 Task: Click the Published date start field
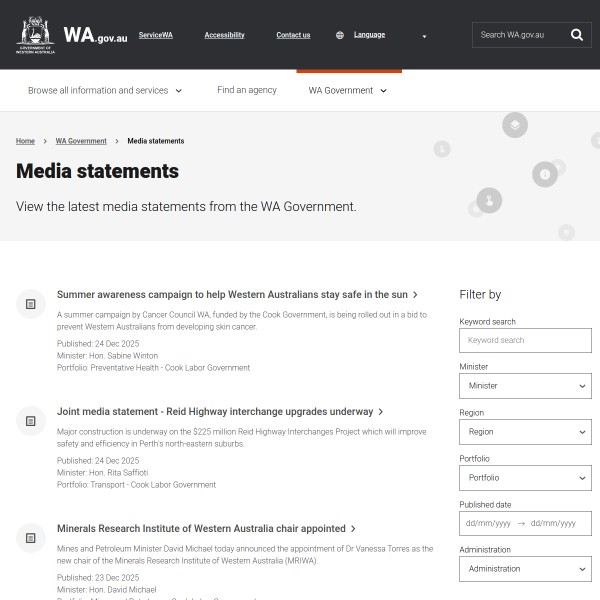pyautogui.click(x=488, y=523)
